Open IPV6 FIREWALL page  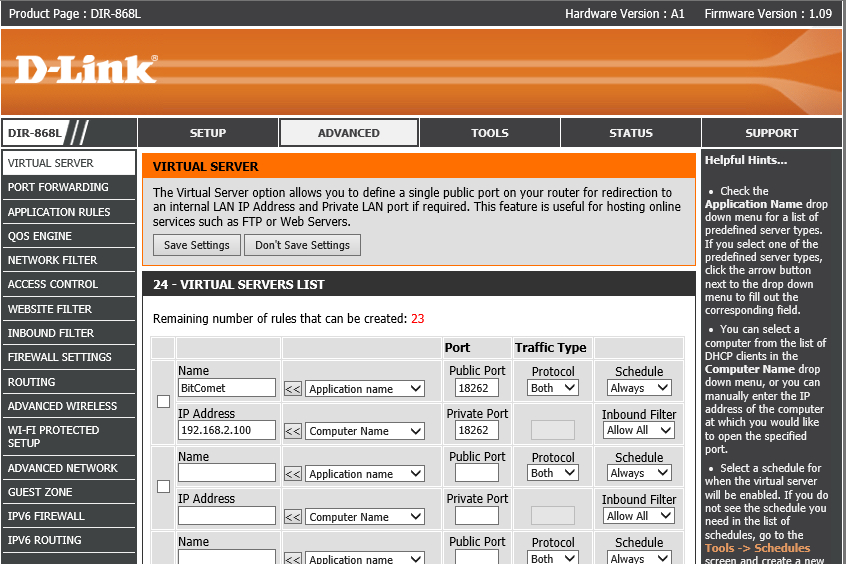[x=69, y=516]
